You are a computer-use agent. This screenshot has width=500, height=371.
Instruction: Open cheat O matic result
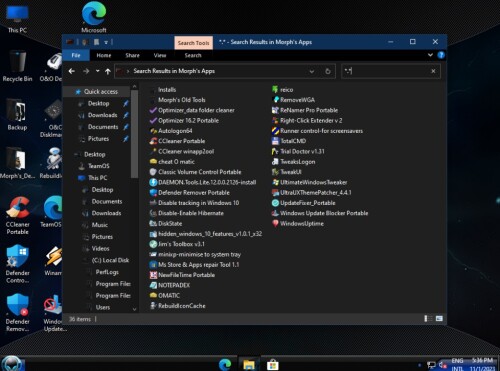[172, 162]
